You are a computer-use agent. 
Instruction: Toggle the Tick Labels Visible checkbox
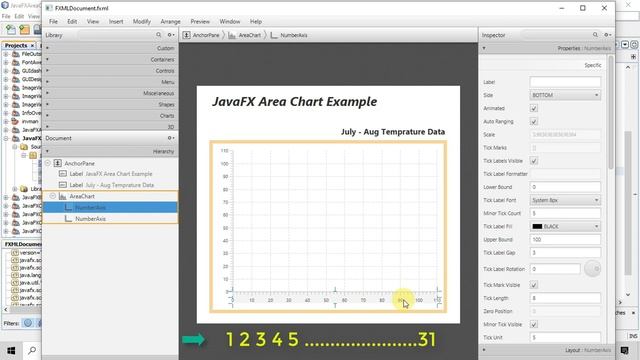(533, 161)
